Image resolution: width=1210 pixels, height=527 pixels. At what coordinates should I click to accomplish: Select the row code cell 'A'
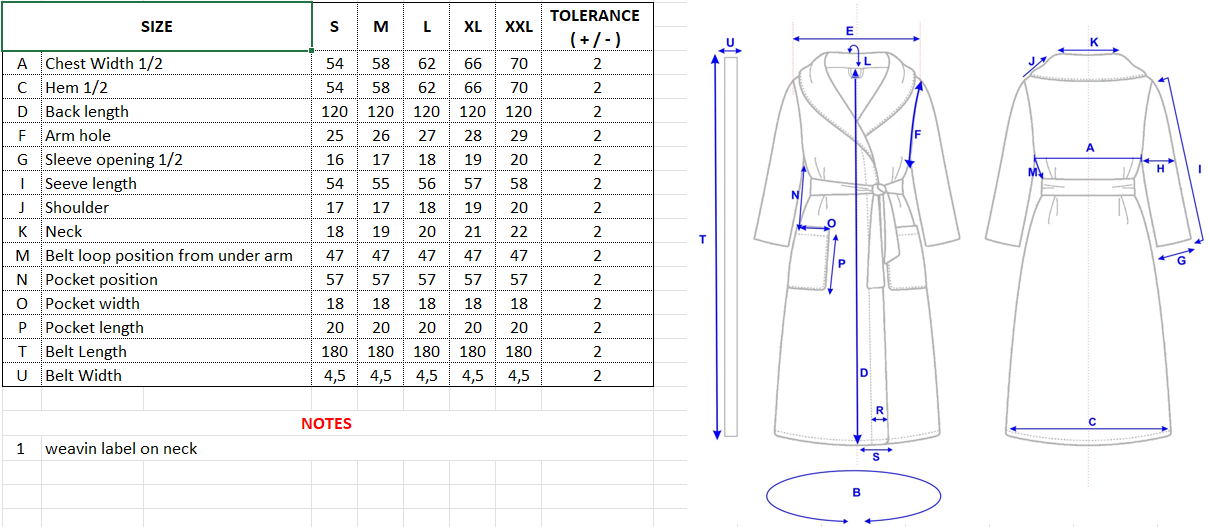coord(22,63)
